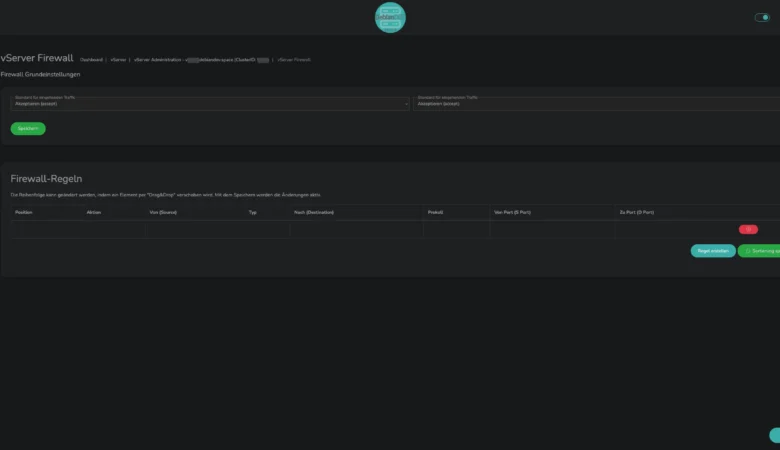Open the teal floating button at bottom right
This screenshot has width=780, height=450.
pyautogui.click(x=775, y=435)
